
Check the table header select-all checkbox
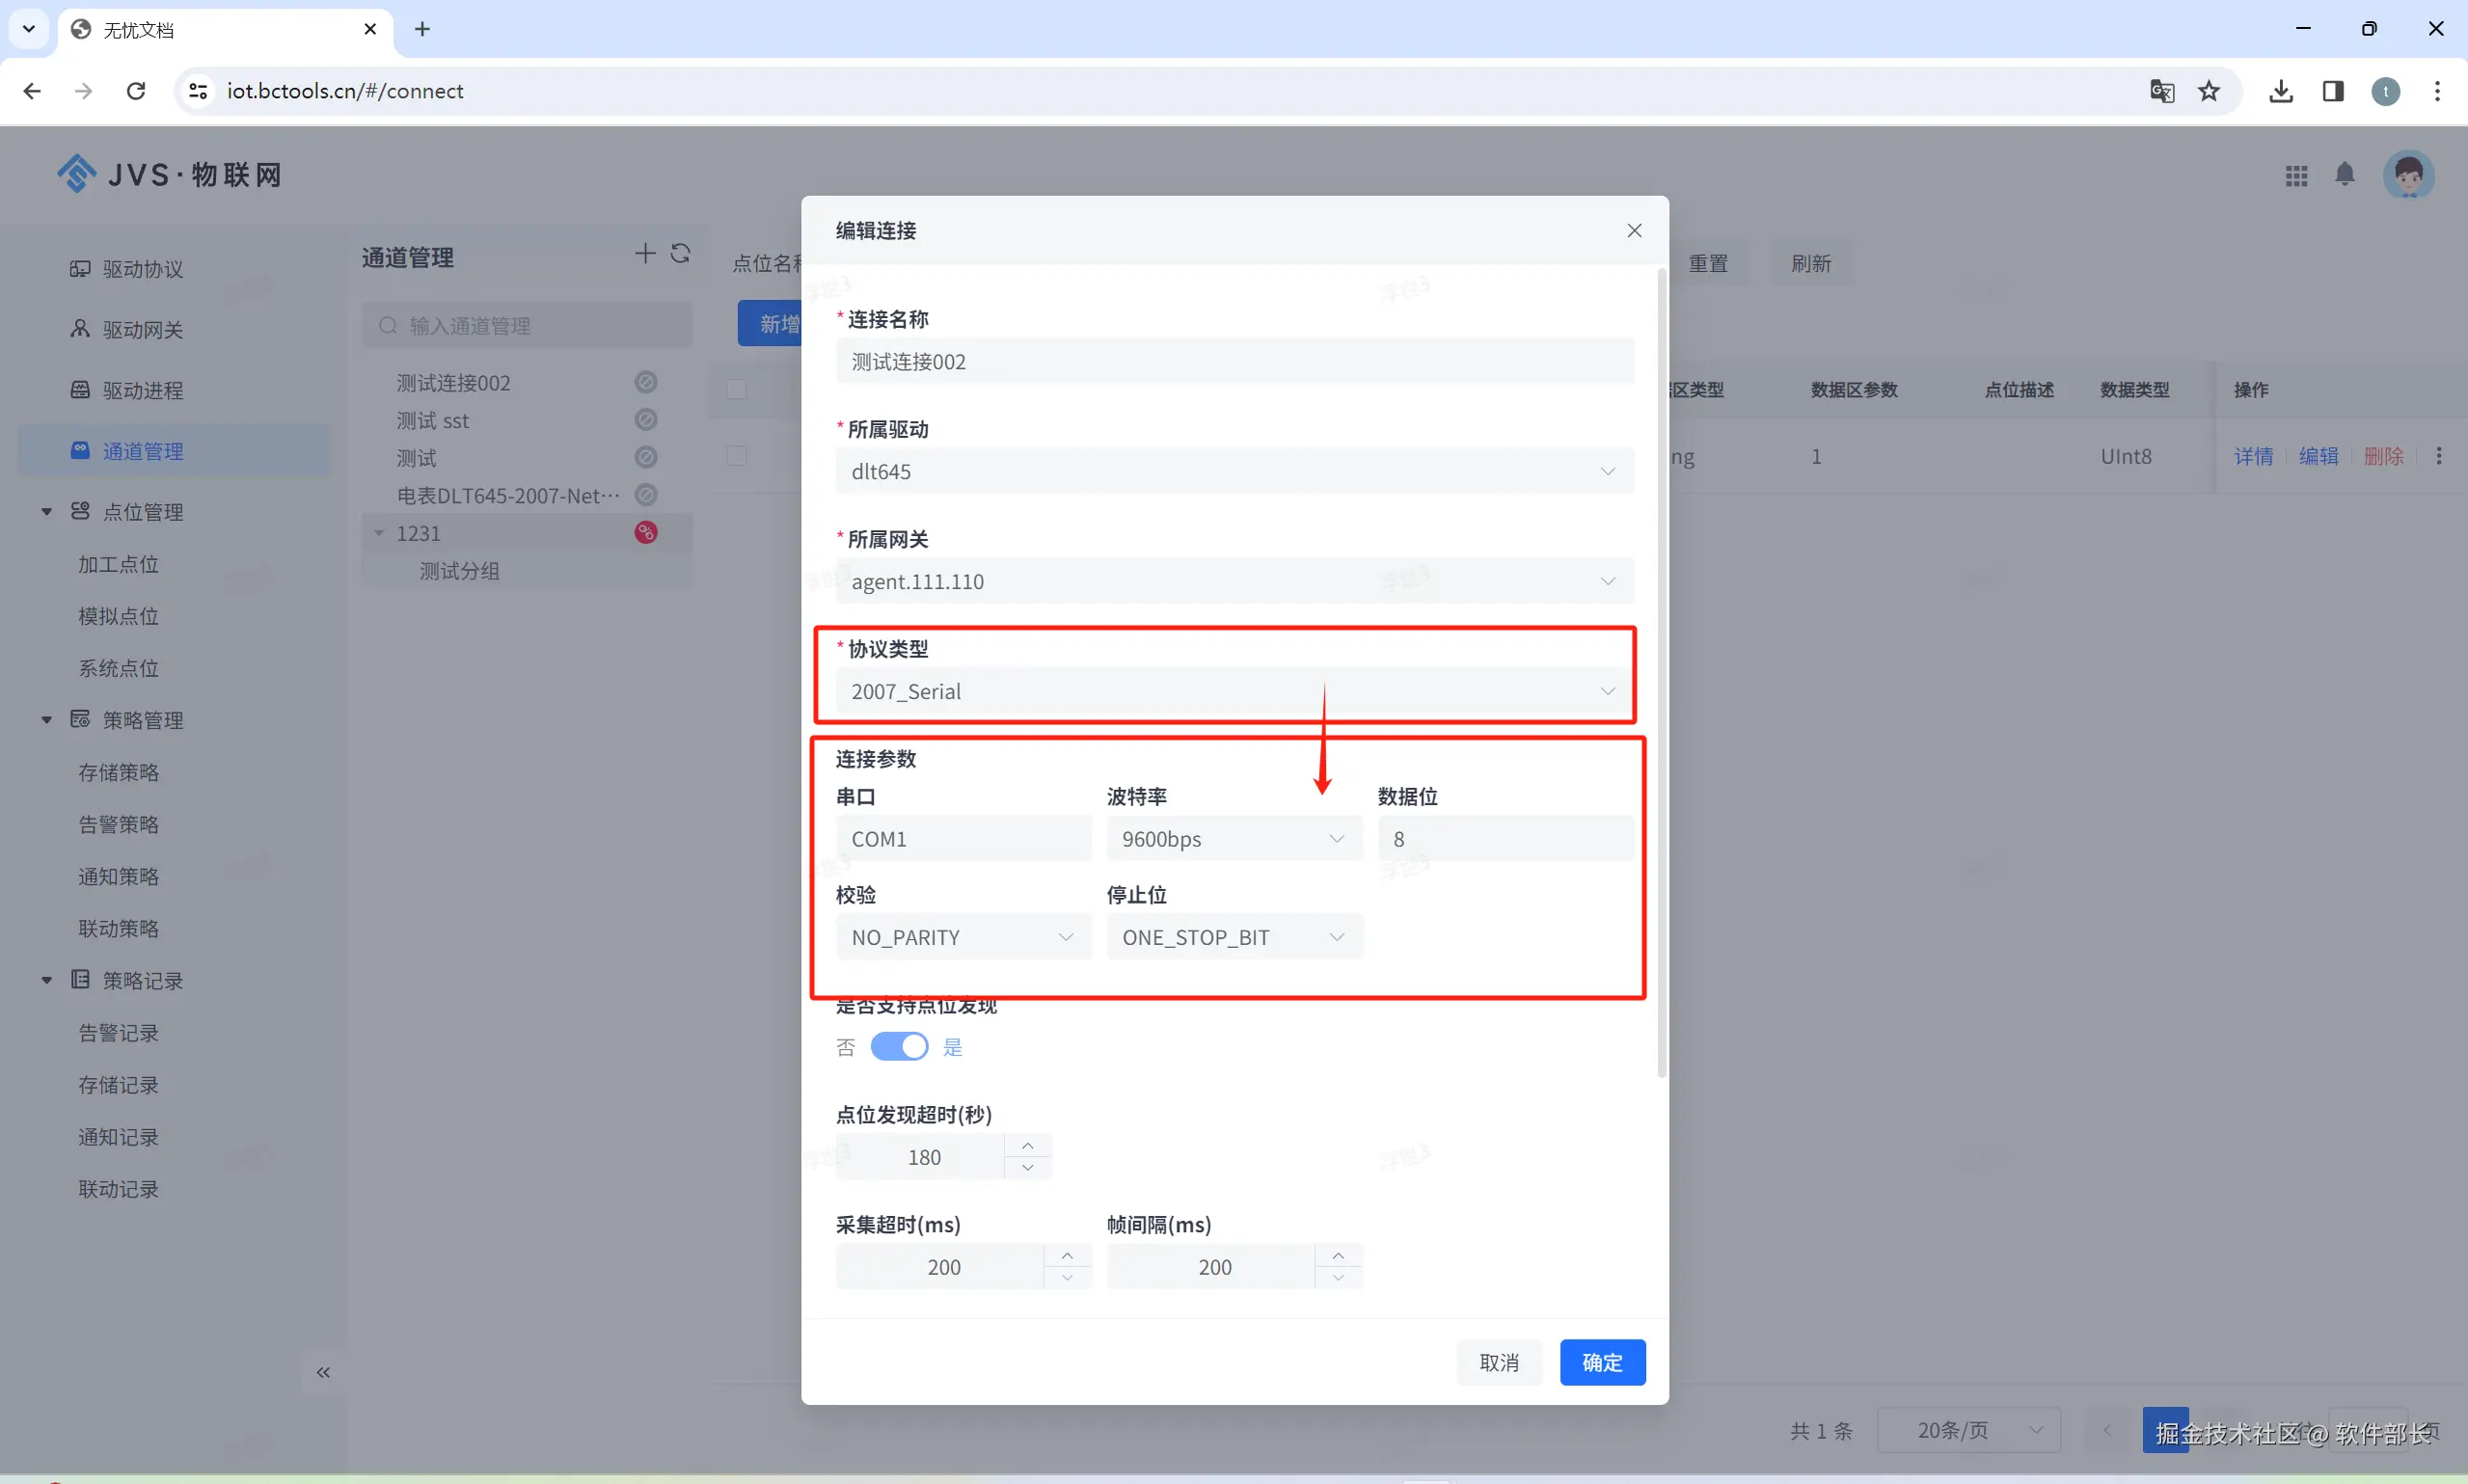(x=737, y=389)
